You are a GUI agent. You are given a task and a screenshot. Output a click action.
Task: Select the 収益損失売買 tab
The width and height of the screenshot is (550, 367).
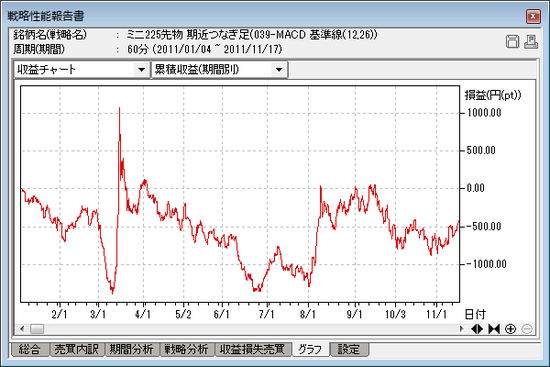[253, 349]
